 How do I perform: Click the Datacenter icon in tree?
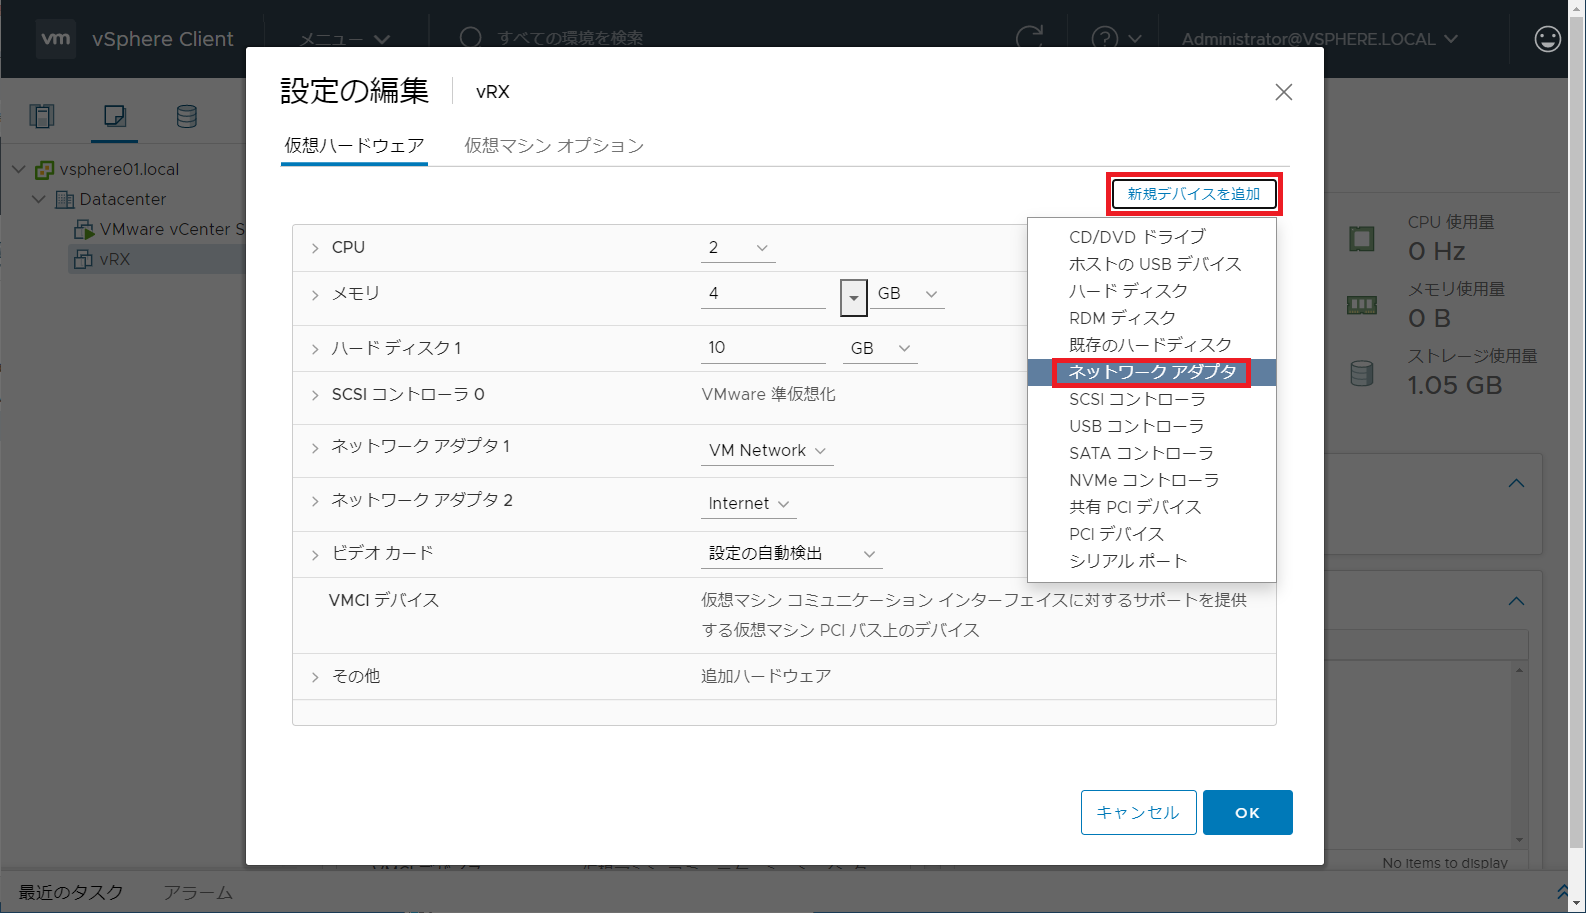[65, 200]
